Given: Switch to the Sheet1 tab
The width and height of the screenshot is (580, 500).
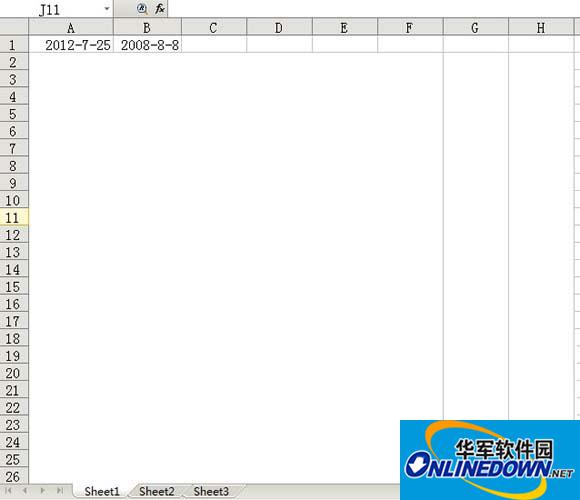Looking at the screenshot, I should click(x=102, y=491).
